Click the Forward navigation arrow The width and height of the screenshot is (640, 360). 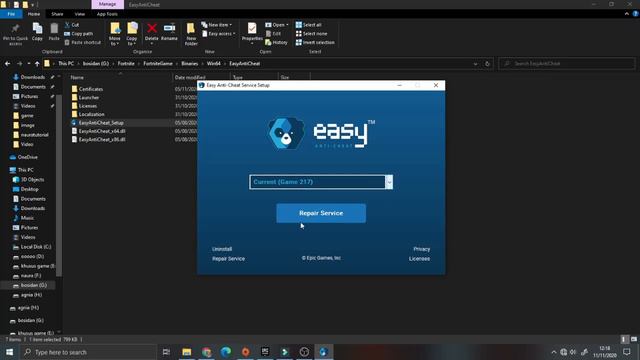(x=19, y=64)
